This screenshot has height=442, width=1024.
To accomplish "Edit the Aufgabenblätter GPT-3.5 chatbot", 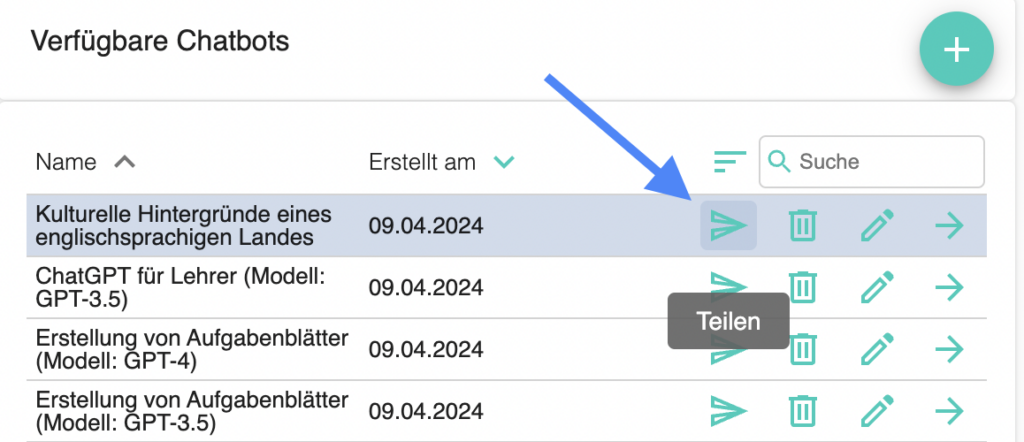I will click(x=876, y=411).
